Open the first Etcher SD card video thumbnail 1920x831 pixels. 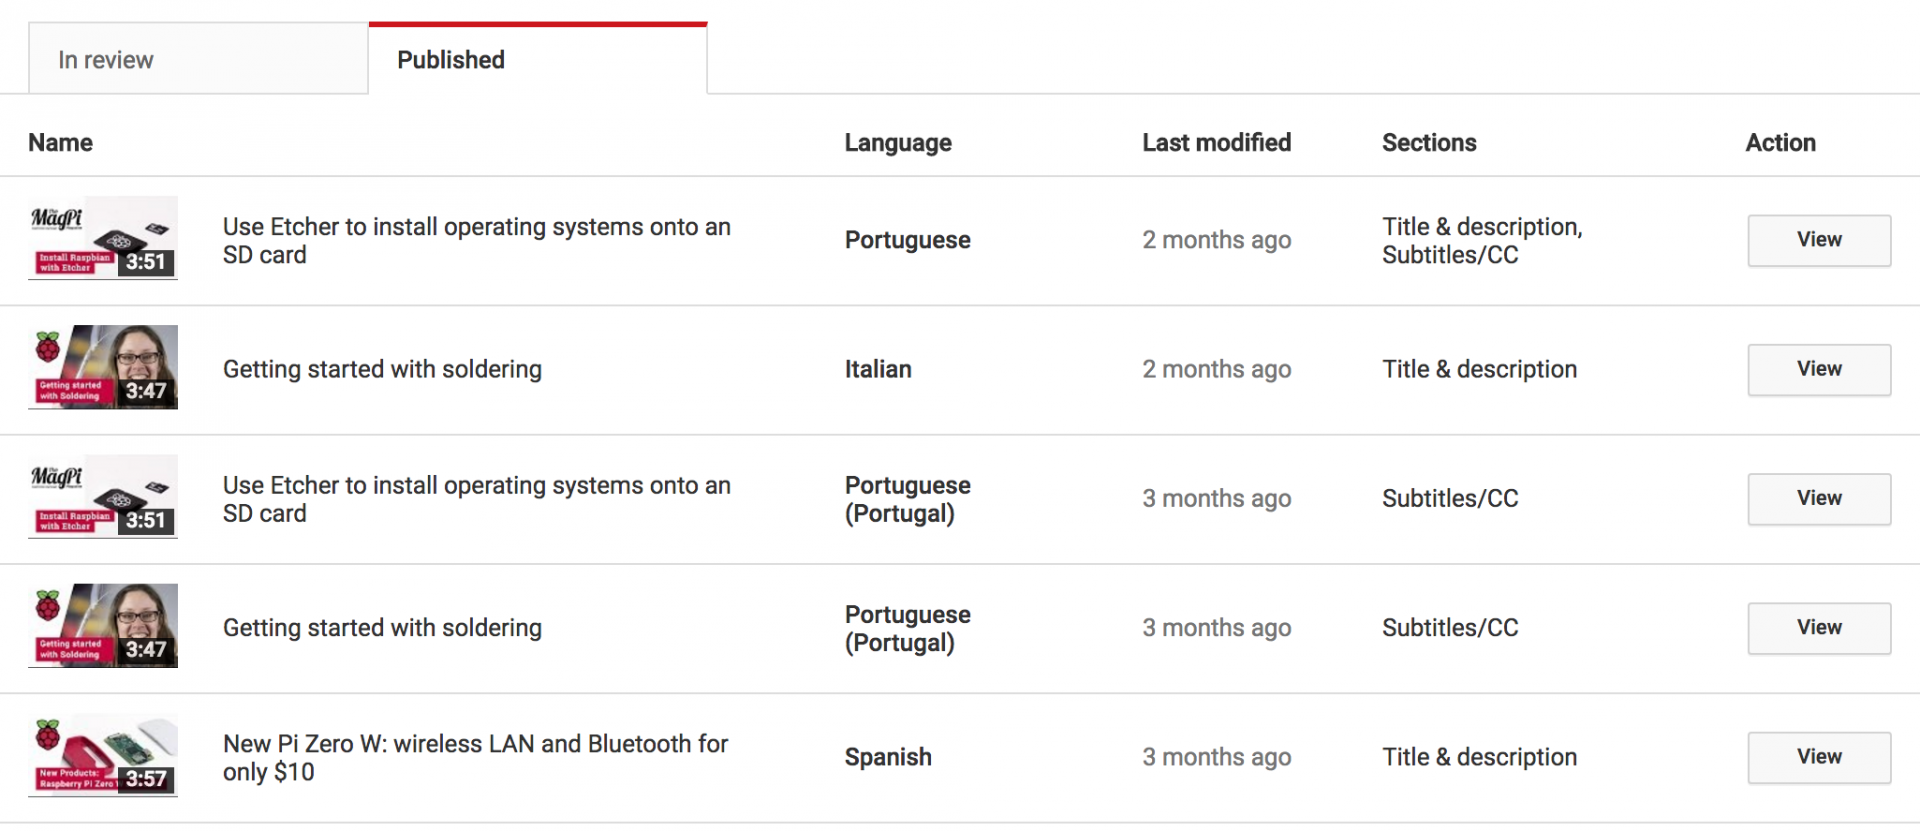coord(102,238)
